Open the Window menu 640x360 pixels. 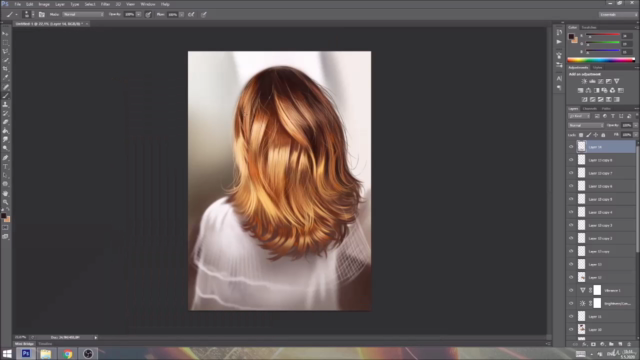pos(148,4)
